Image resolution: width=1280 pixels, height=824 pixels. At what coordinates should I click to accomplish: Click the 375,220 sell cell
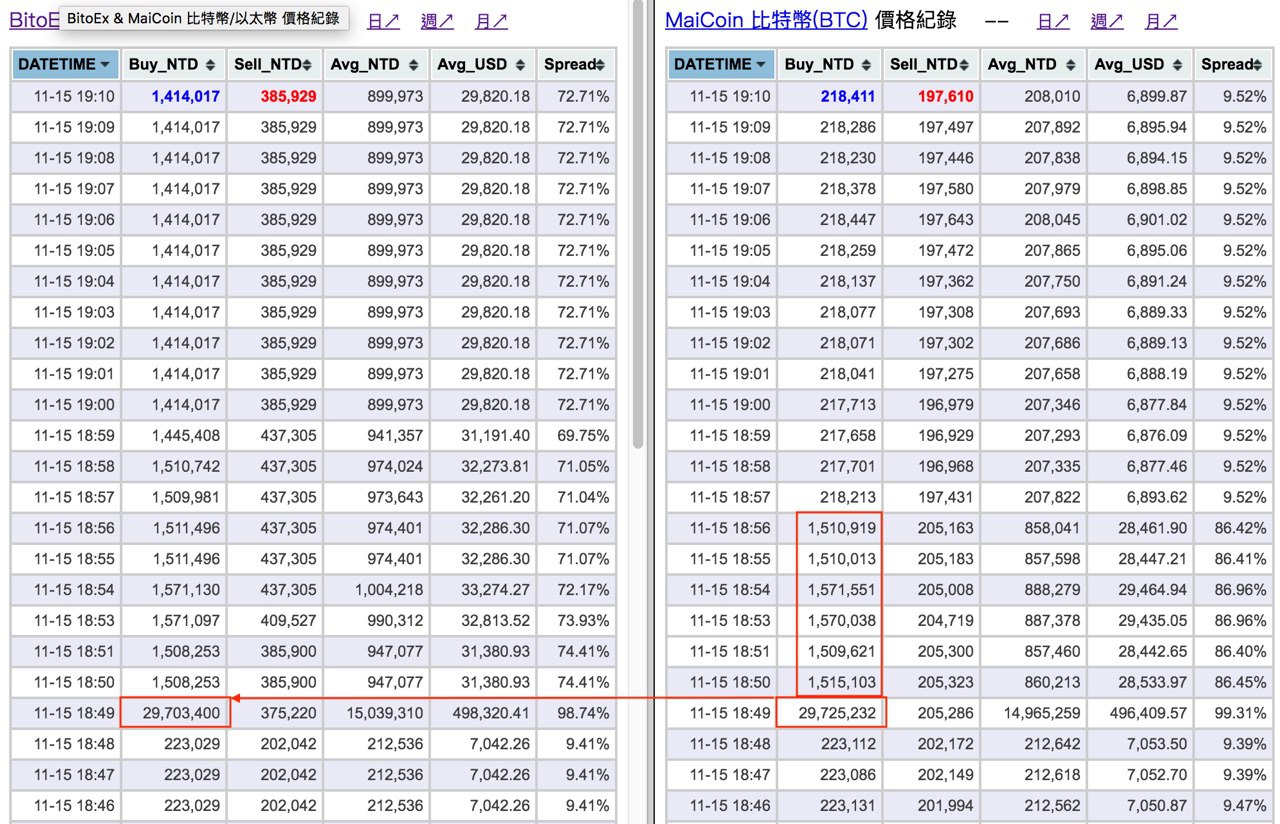click(274, 713)
